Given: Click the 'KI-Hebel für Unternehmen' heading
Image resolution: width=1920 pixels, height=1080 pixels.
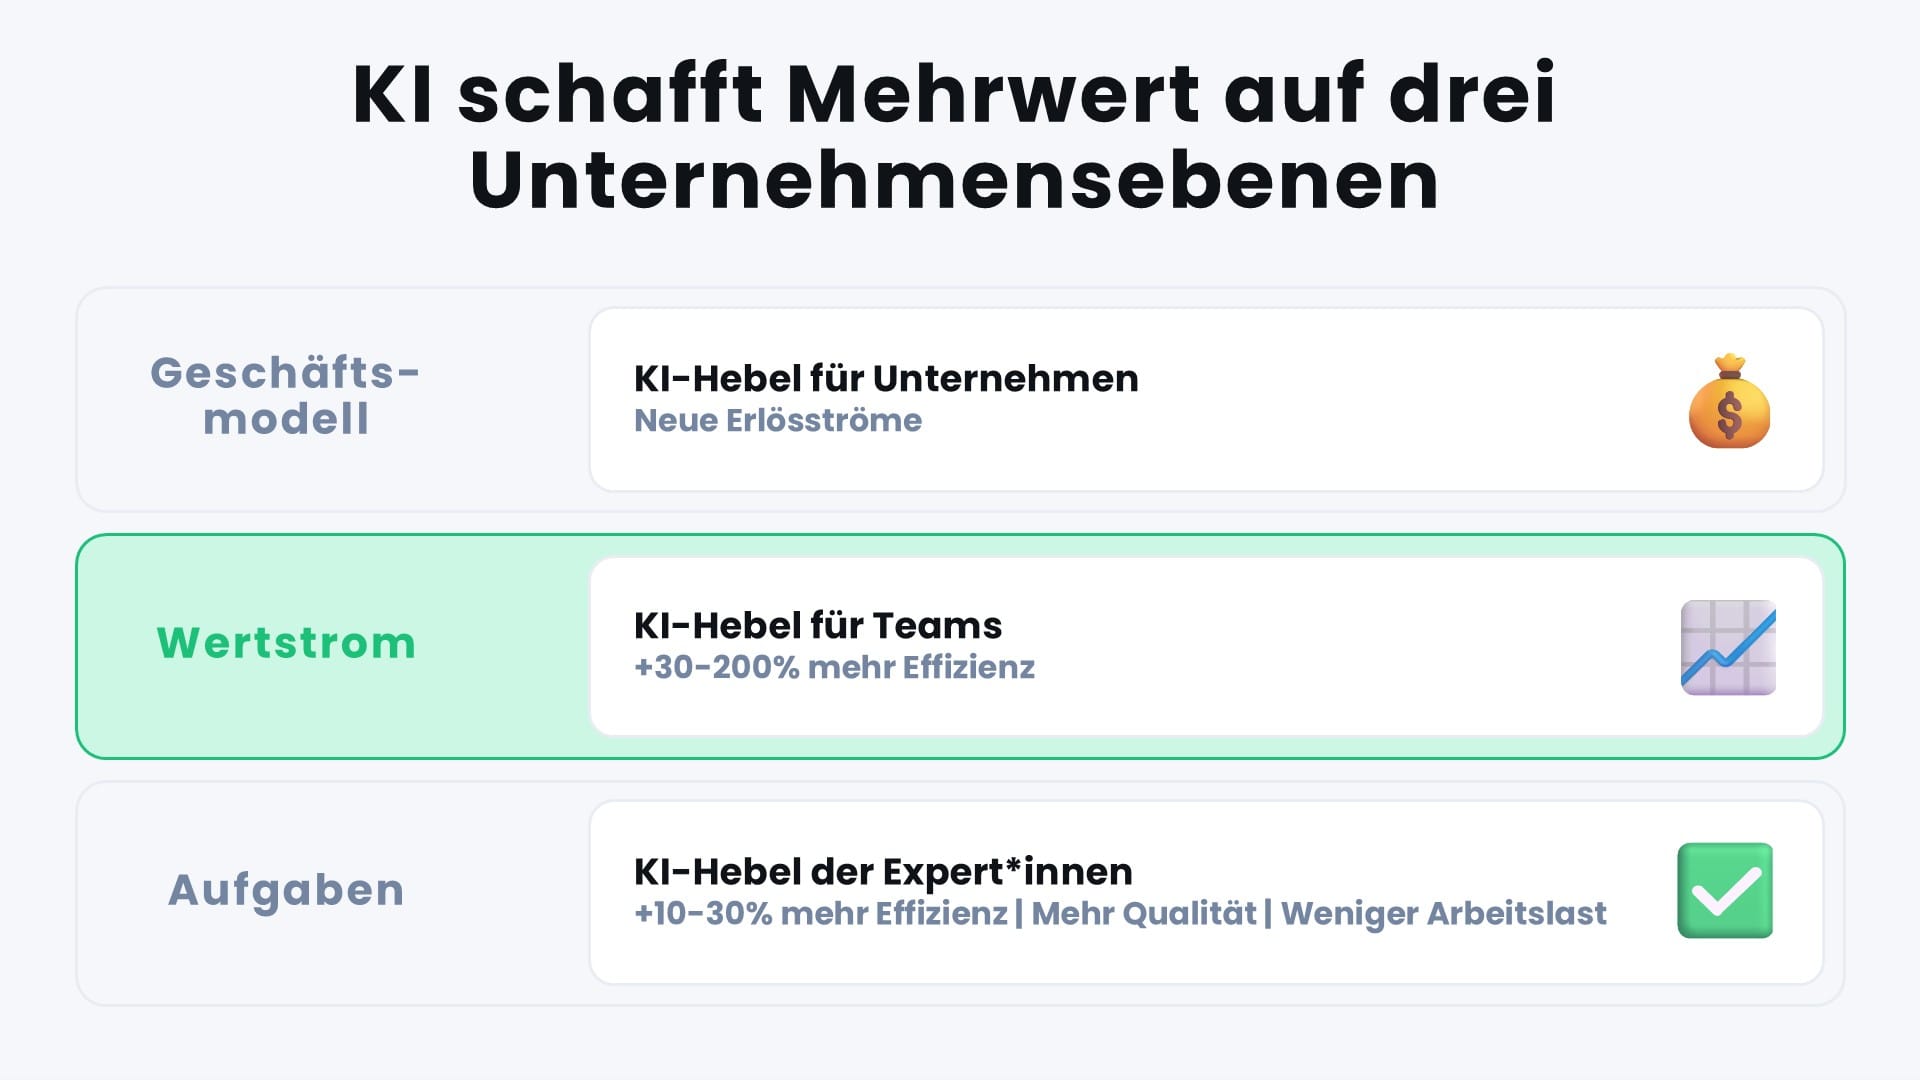Looking at the screenshot, I should click(x=886, y=378).
